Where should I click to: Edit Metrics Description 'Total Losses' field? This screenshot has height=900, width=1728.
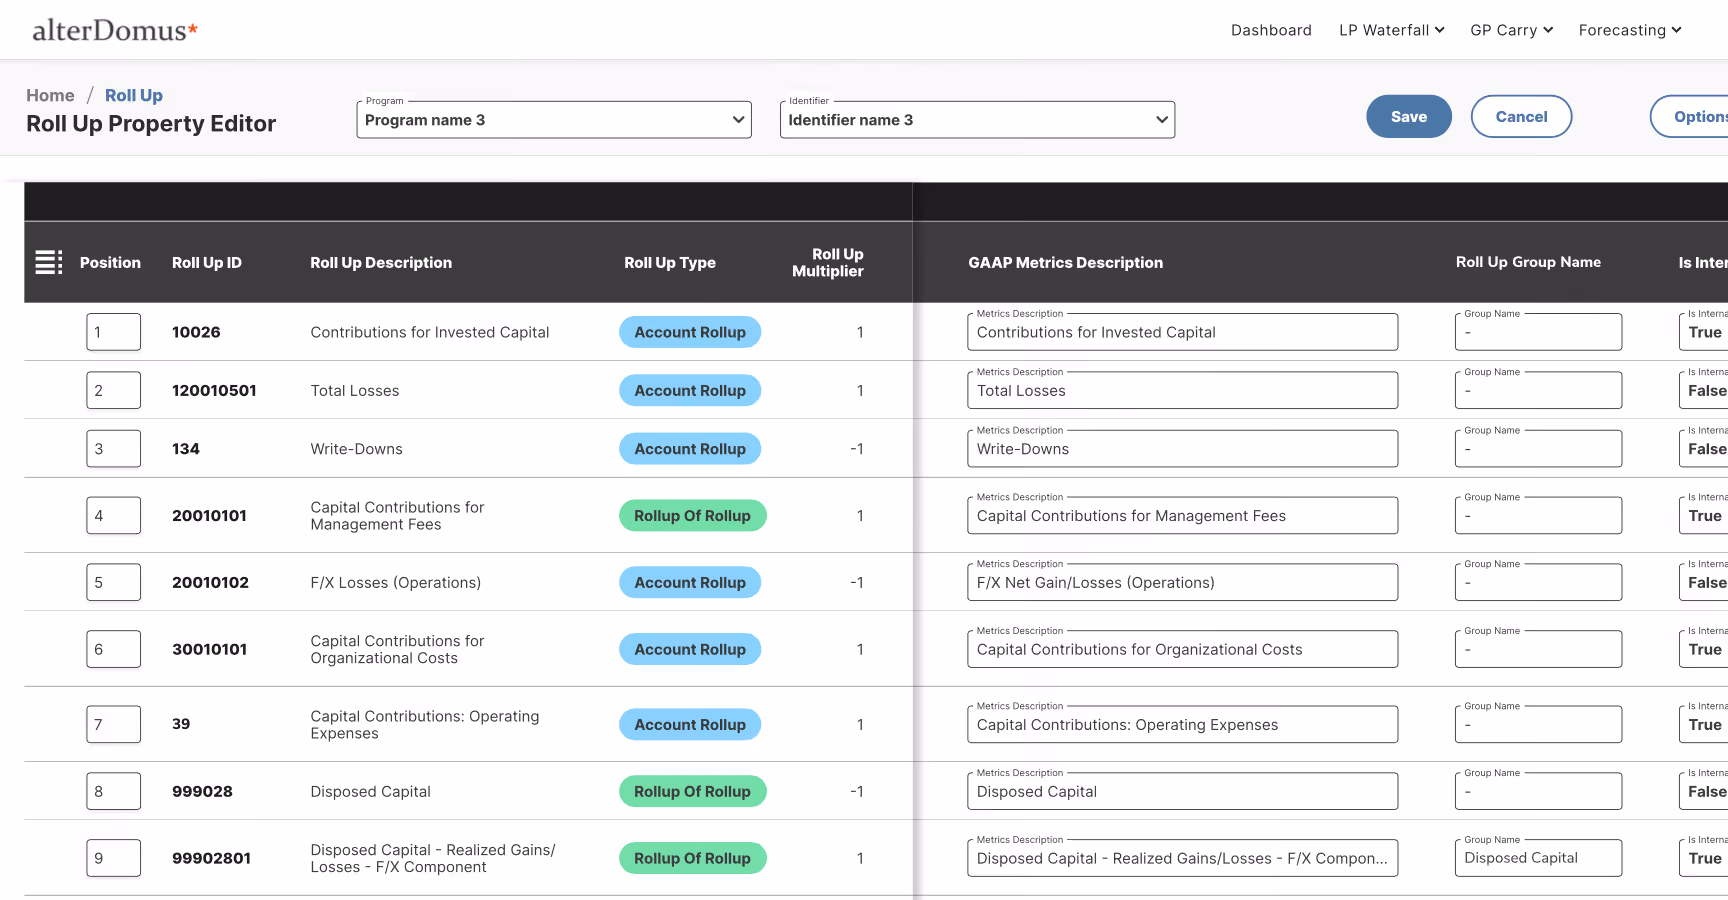coord(1182,390)
